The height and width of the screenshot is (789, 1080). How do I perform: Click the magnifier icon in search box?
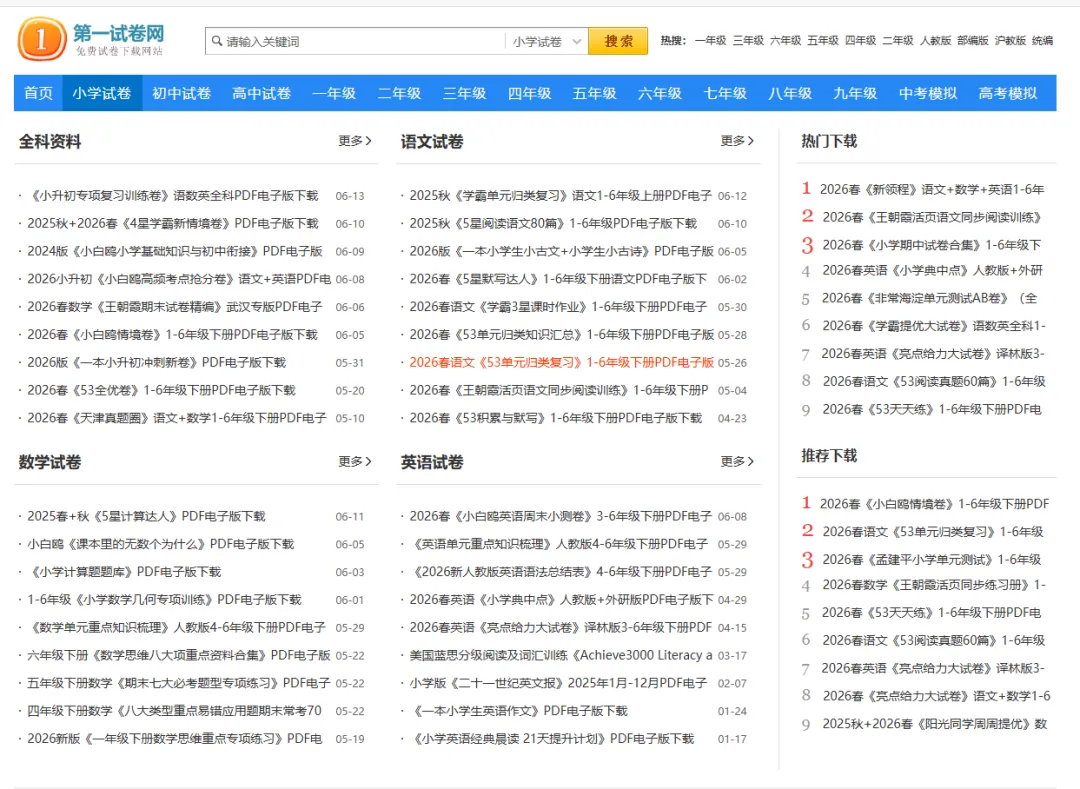[217, 41]
